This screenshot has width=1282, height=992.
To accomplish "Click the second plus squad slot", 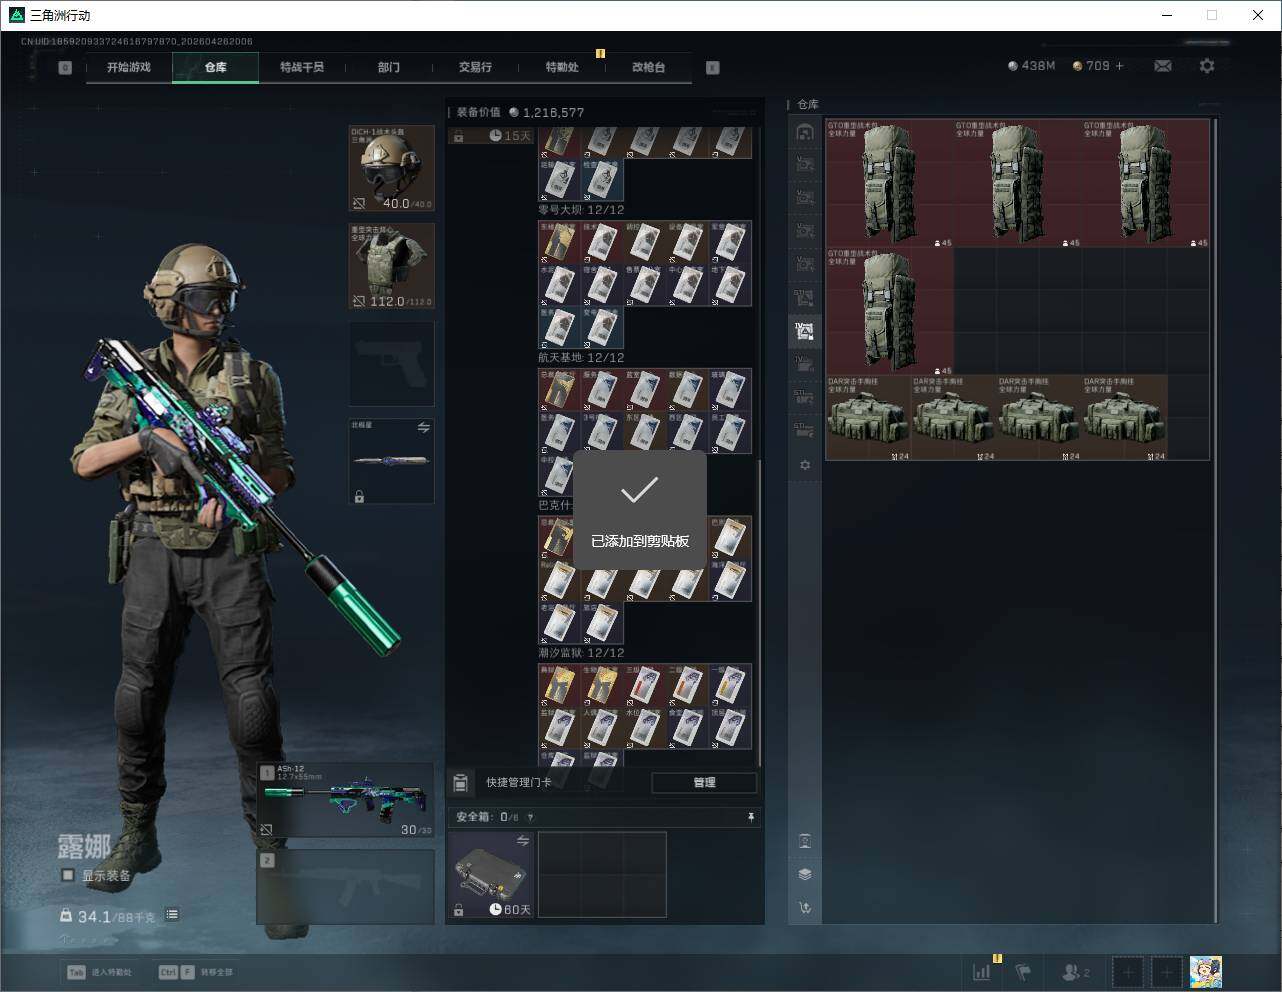I will [1166, 971].
